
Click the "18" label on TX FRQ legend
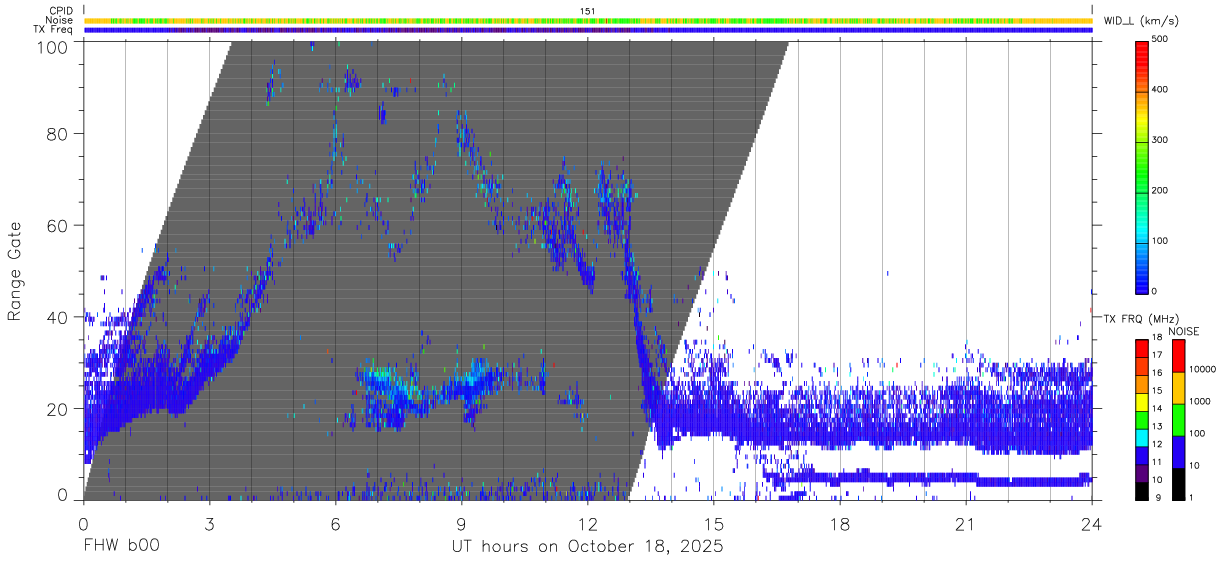coord(1157,338)
